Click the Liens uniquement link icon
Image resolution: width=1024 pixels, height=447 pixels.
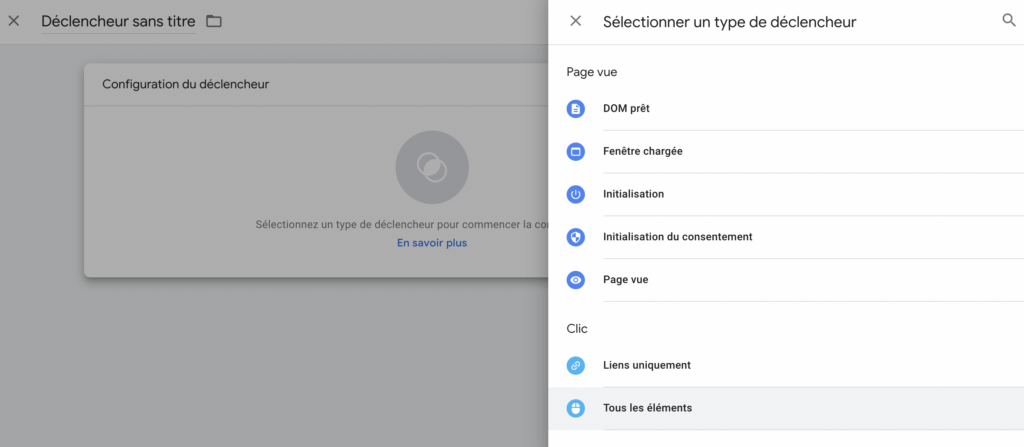coord(575,366)
